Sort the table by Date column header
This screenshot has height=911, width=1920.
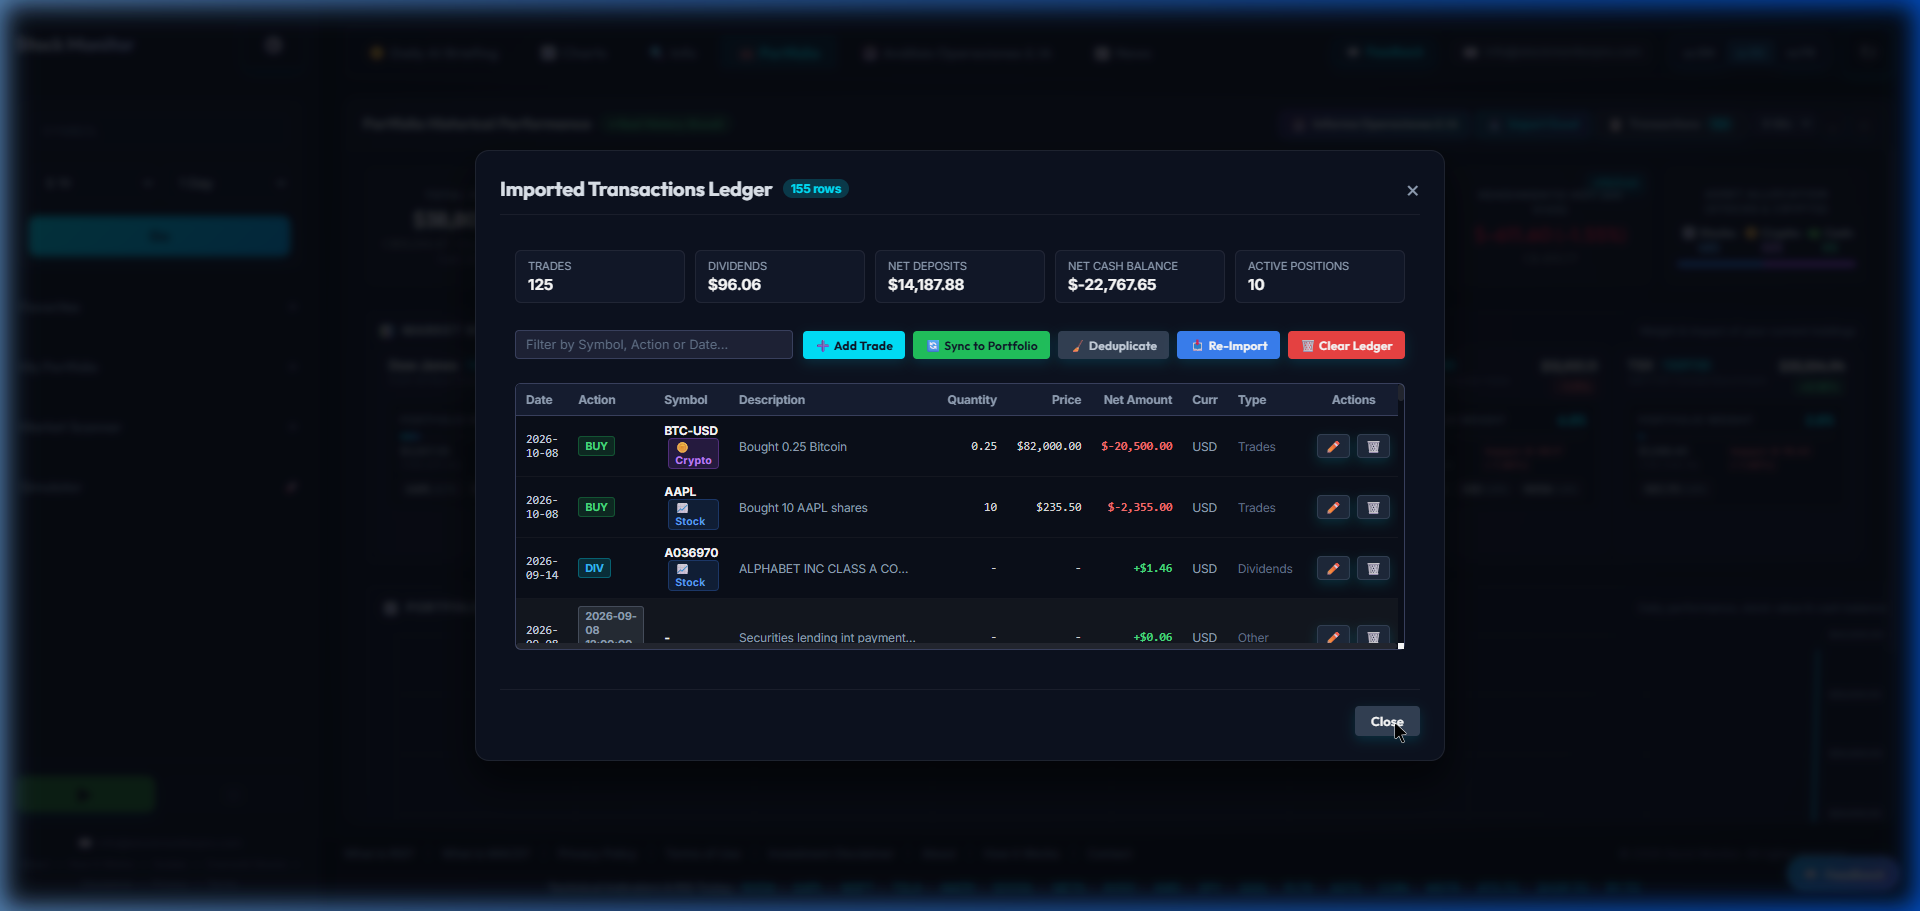pos(539,400)
